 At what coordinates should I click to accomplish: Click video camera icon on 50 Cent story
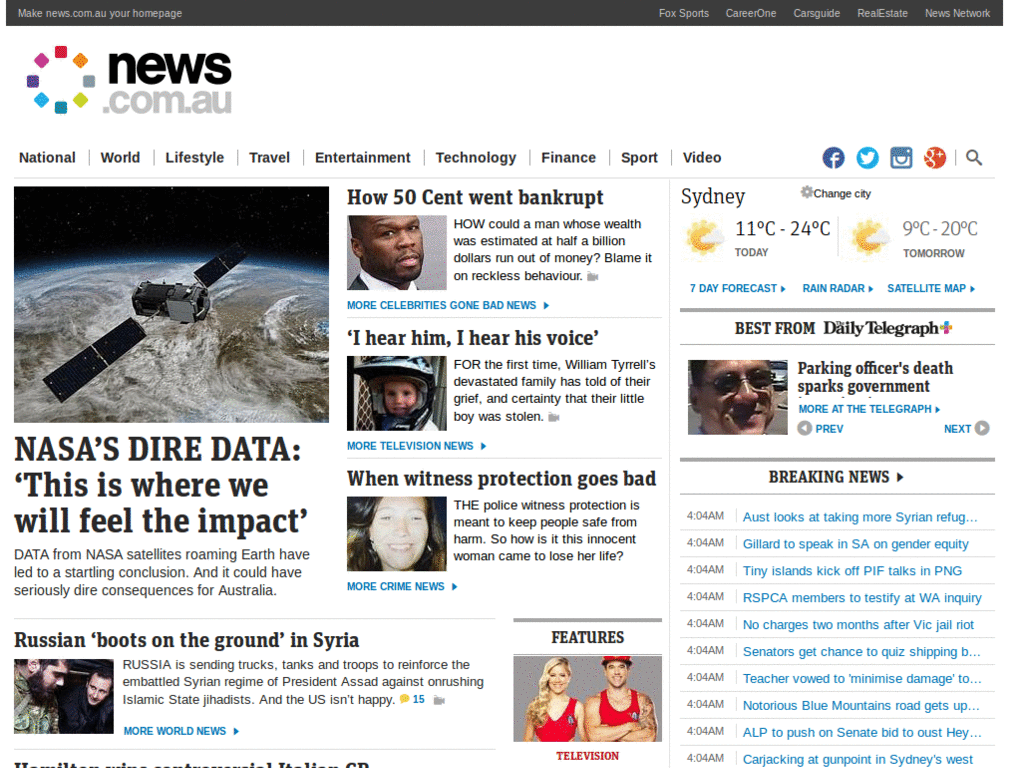(593, 277)
